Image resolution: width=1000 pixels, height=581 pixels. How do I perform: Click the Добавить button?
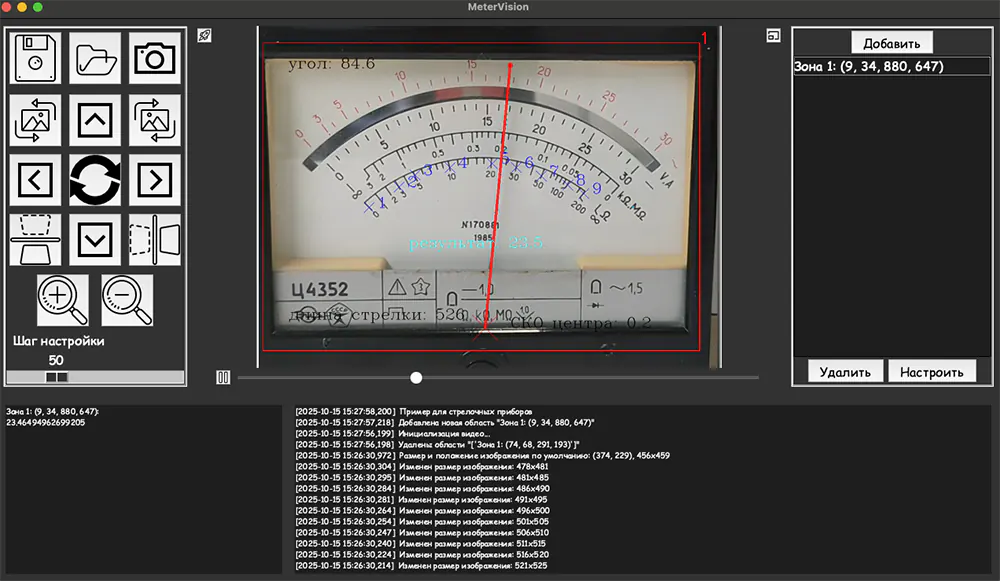(x=892, y=43)
